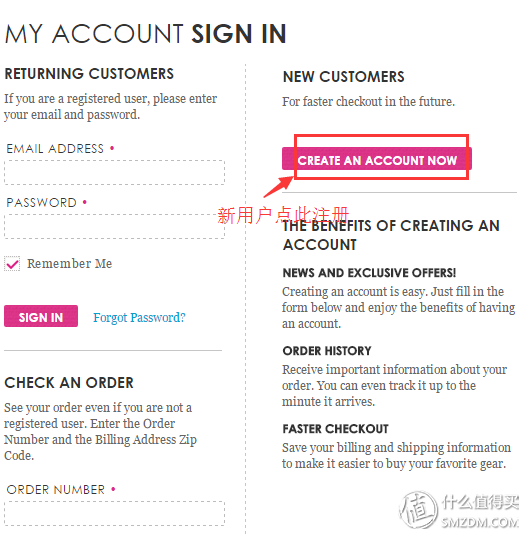Click the Faster Checkout subheading
Screen dimensions: 523x534
click(x=335, y=429)
